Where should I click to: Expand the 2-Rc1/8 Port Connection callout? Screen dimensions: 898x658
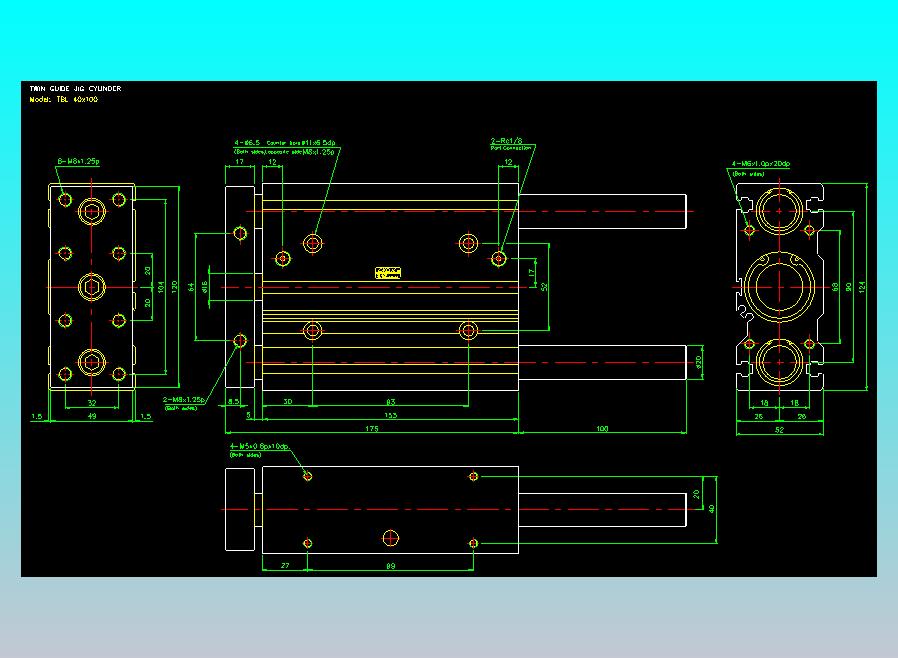pos(510,140)
